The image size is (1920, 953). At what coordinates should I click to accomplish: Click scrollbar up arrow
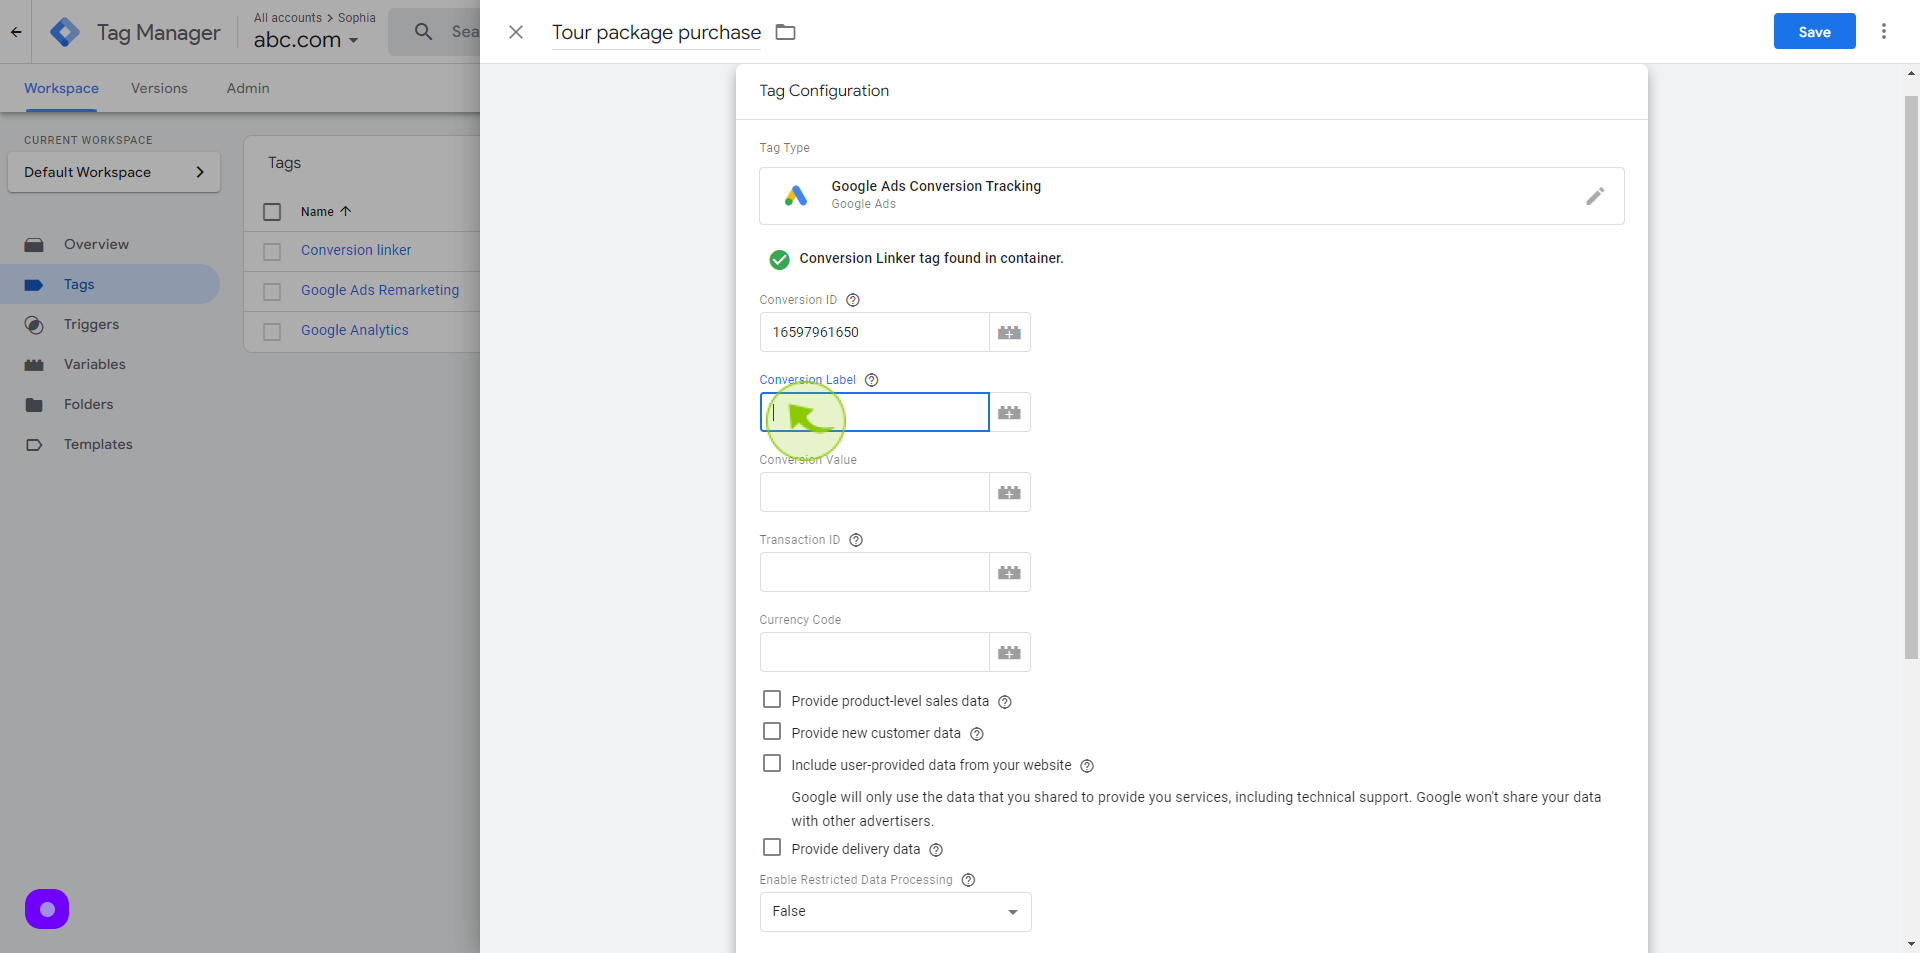point(1911,73)
